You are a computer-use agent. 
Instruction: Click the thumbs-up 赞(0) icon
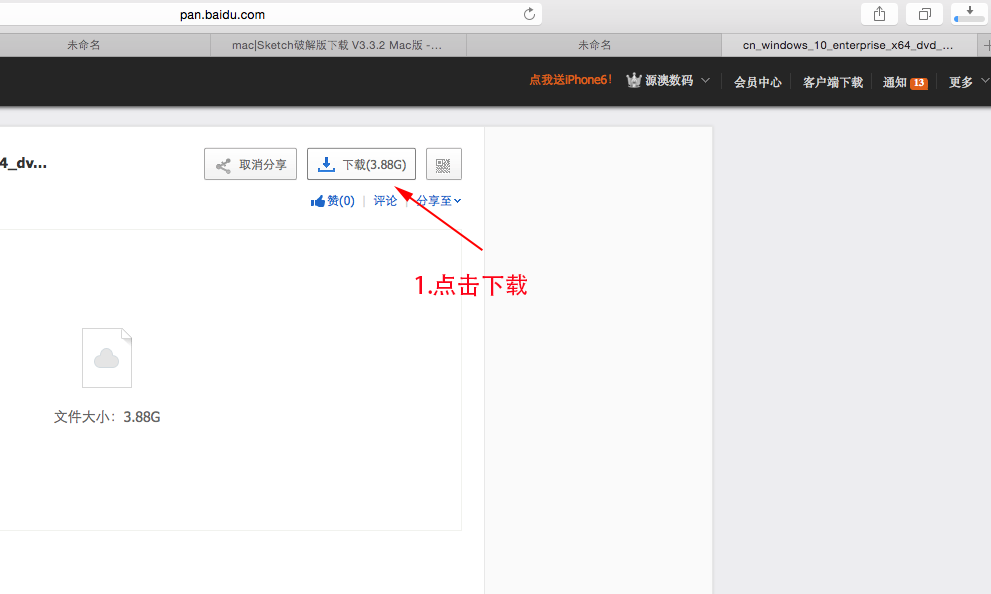317,201
